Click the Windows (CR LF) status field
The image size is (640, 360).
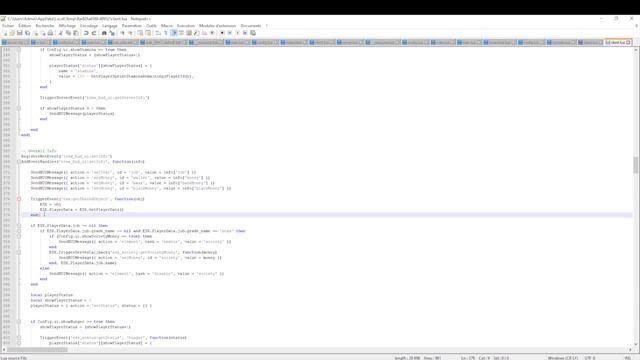[x=563, y=358]
